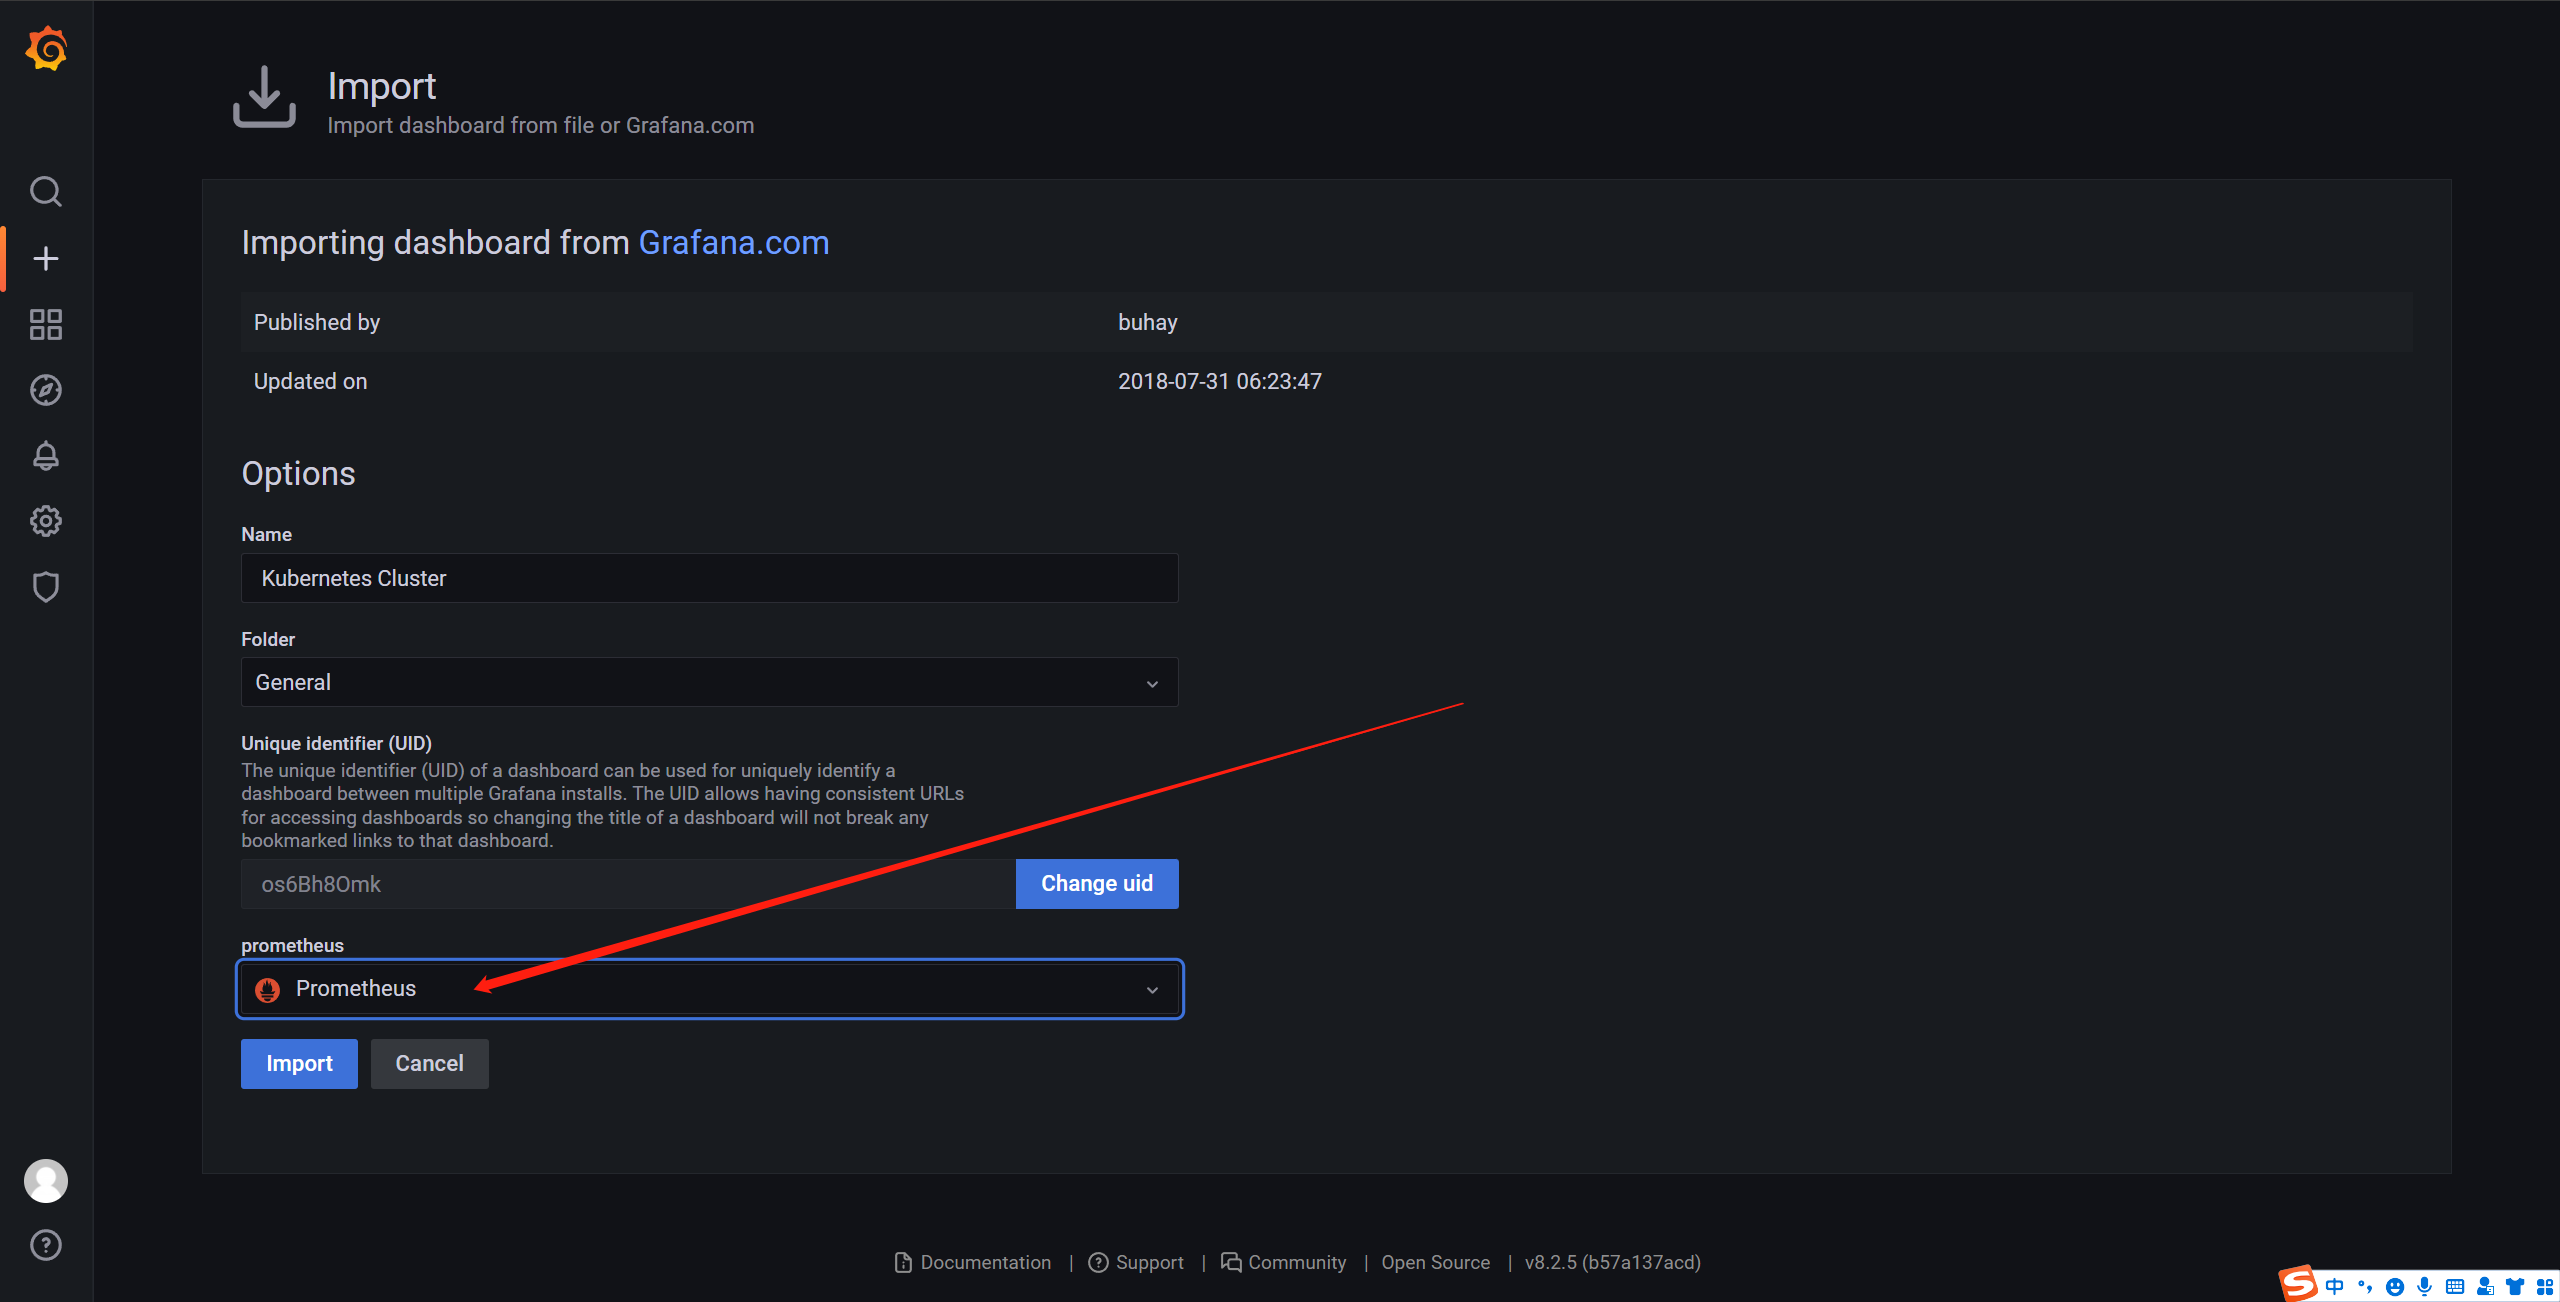Image resolution: width=2560 pixels, height=1302 pixels.
Task: Open the Alerting bell icon
Action: click(x=46, y=456)
